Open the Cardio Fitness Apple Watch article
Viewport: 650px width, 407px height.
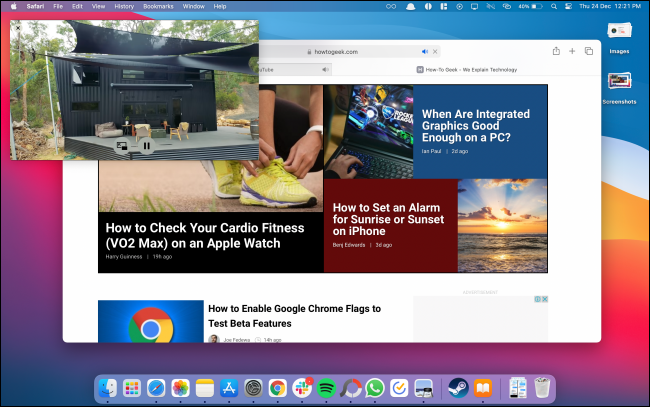(205, 235)
